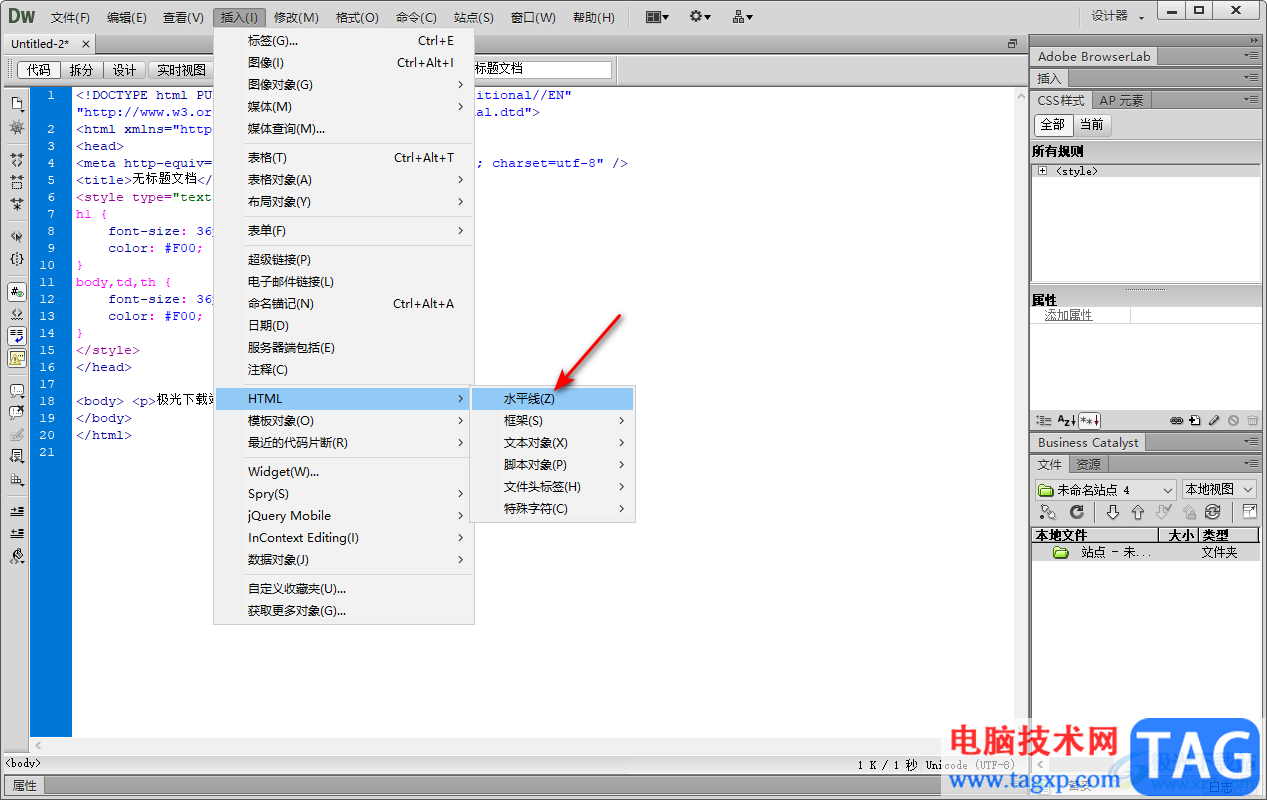This screenshot has width=1267, height=800.
Task: Open 文本对象(X) submenu
Action: pos(552,443)
